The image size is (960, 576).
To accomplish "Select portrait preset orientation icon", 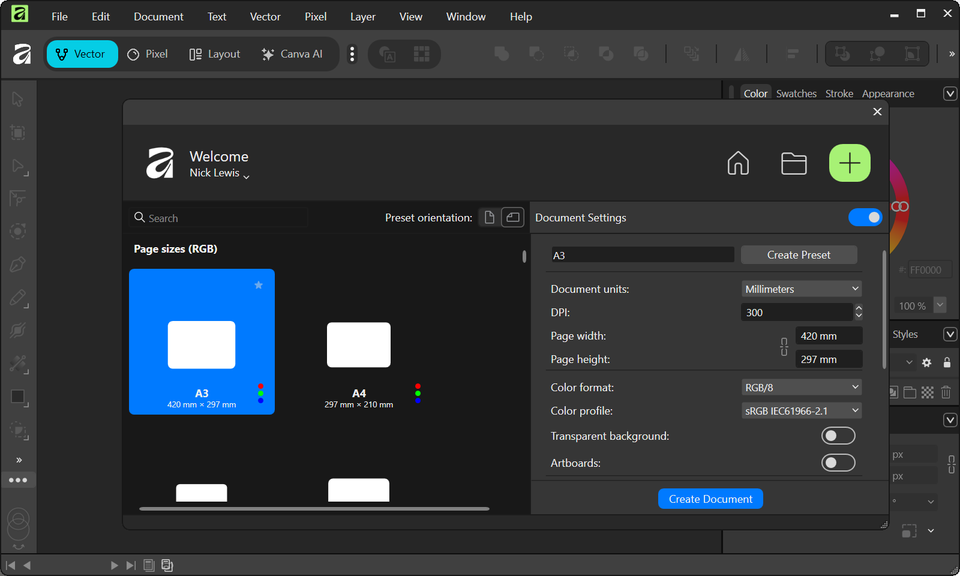I will tap(489, 217).
